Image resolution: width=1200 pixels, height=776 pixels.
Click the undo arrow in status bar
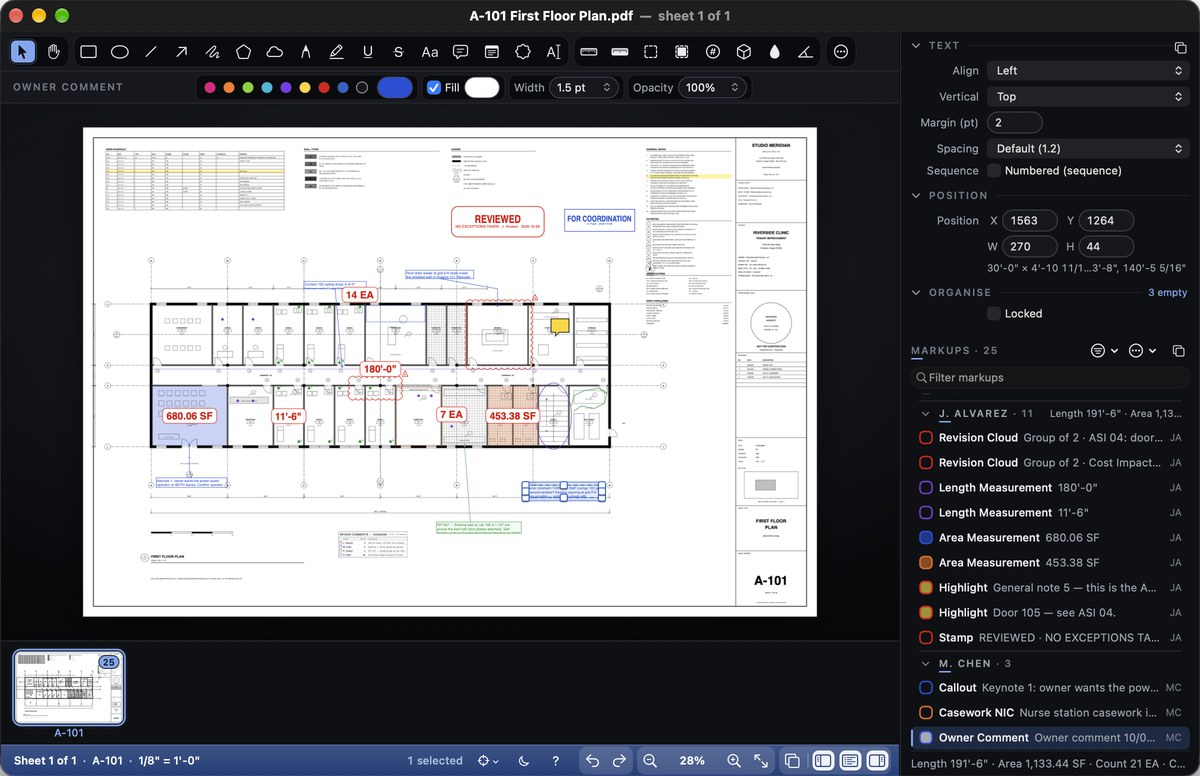[592, 761]
